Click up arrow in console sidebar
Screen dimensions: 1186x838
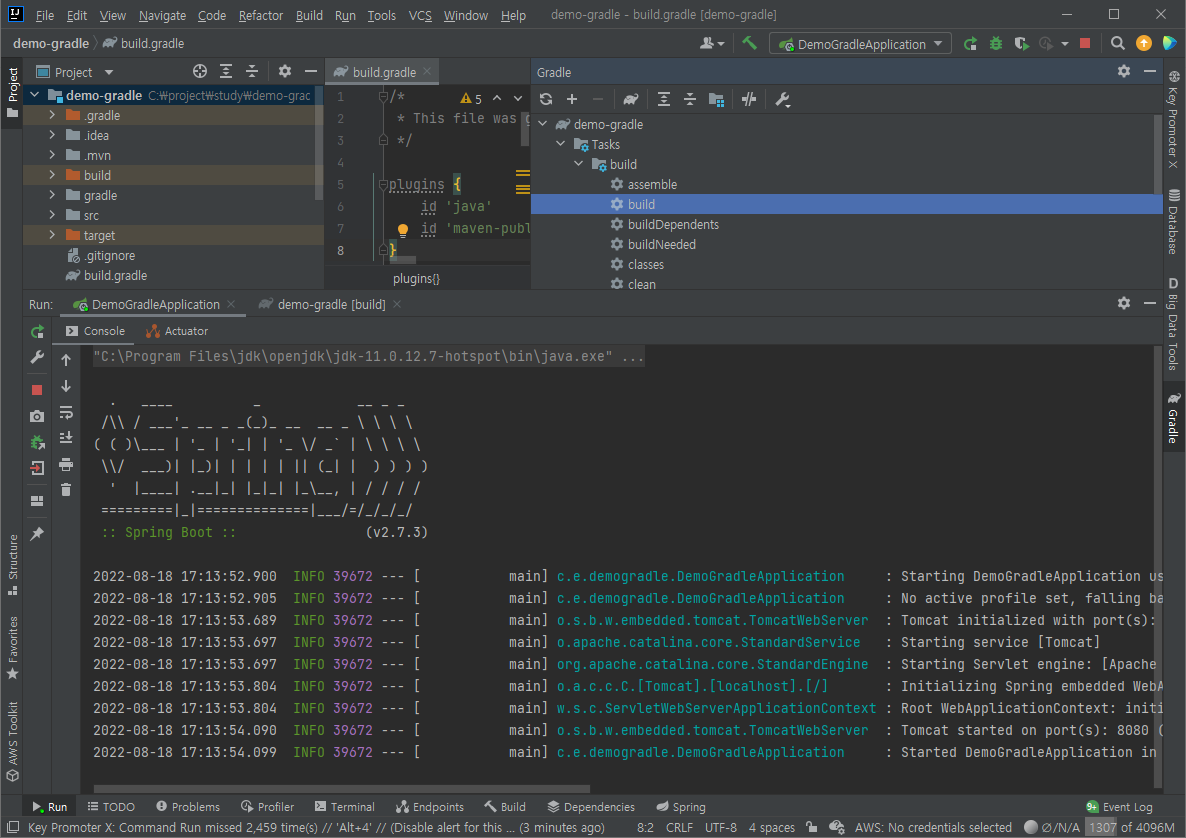(66, 360)
